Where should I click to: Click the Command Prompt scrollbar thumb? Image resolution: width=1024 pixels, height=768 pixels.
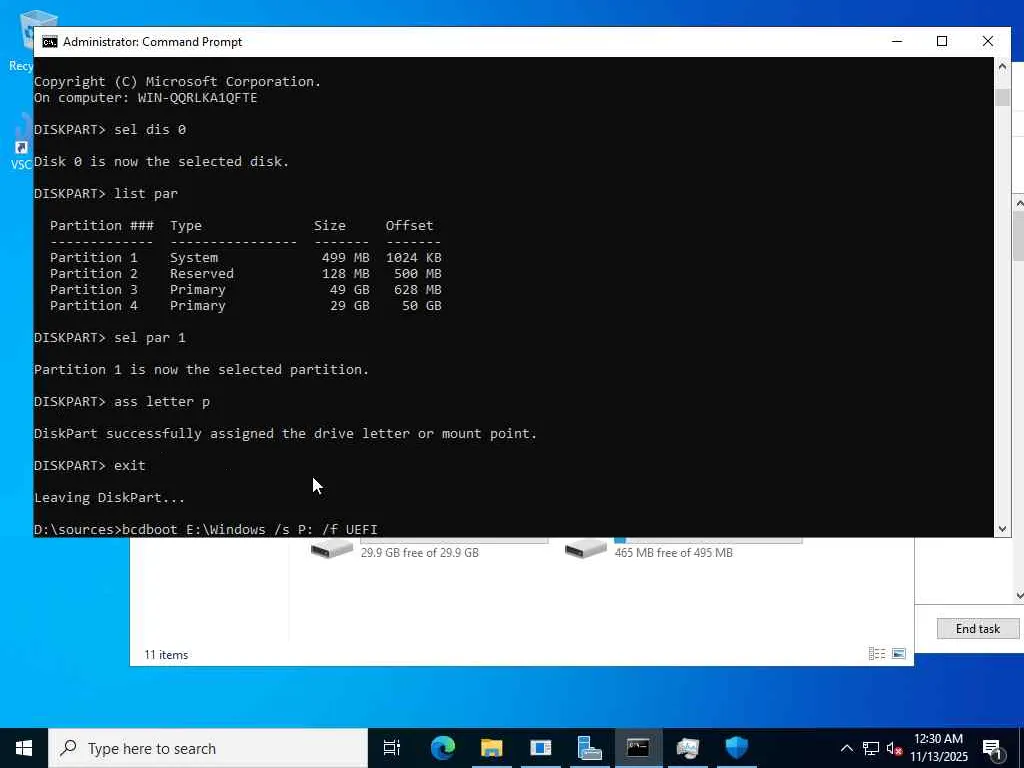1002,97
